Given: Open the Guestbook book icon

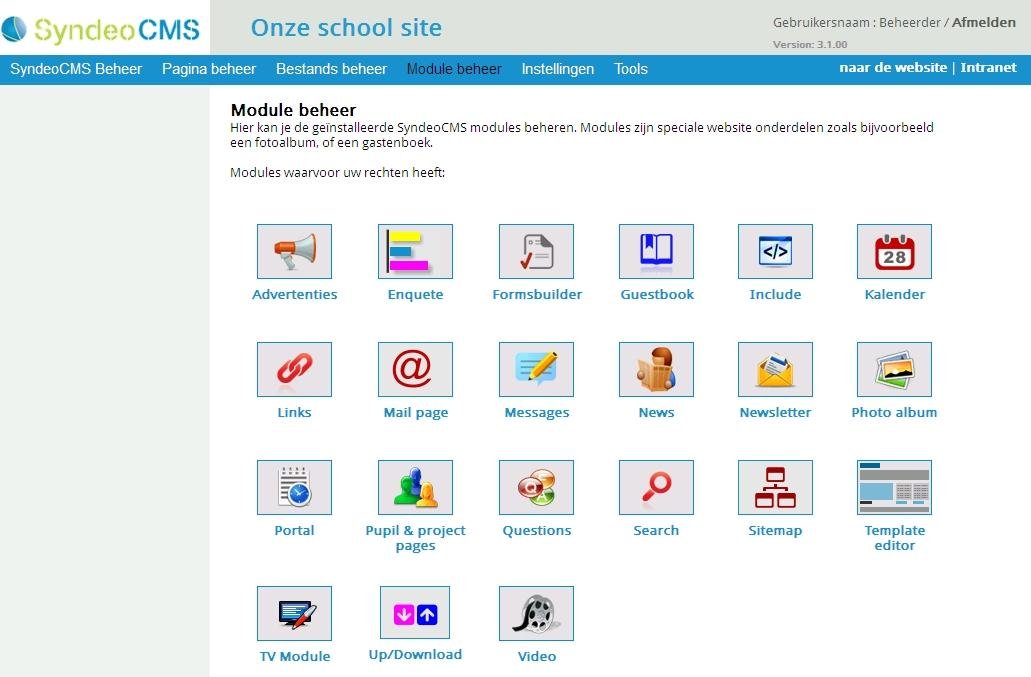Looking at the screenshot, I should 656,252.
